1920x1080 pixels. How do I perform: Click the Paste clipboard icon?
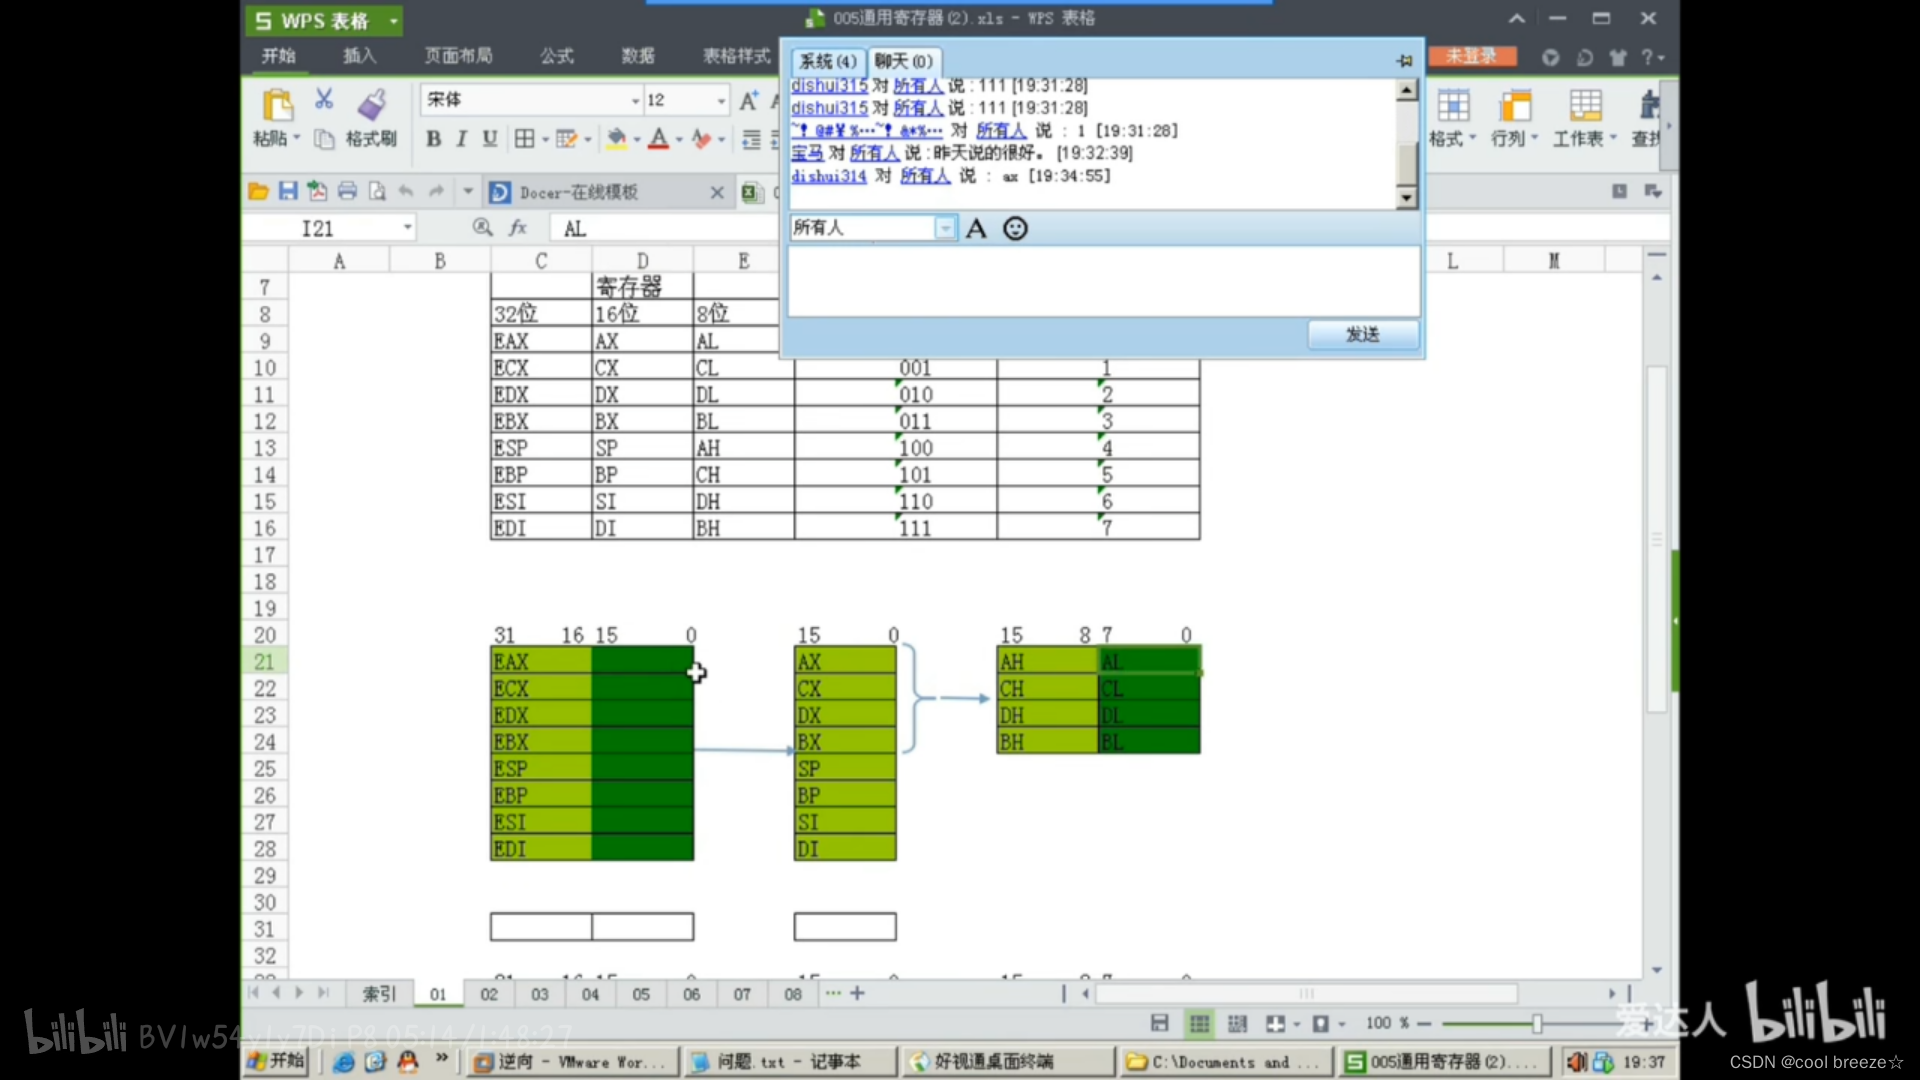click(277, 104)
